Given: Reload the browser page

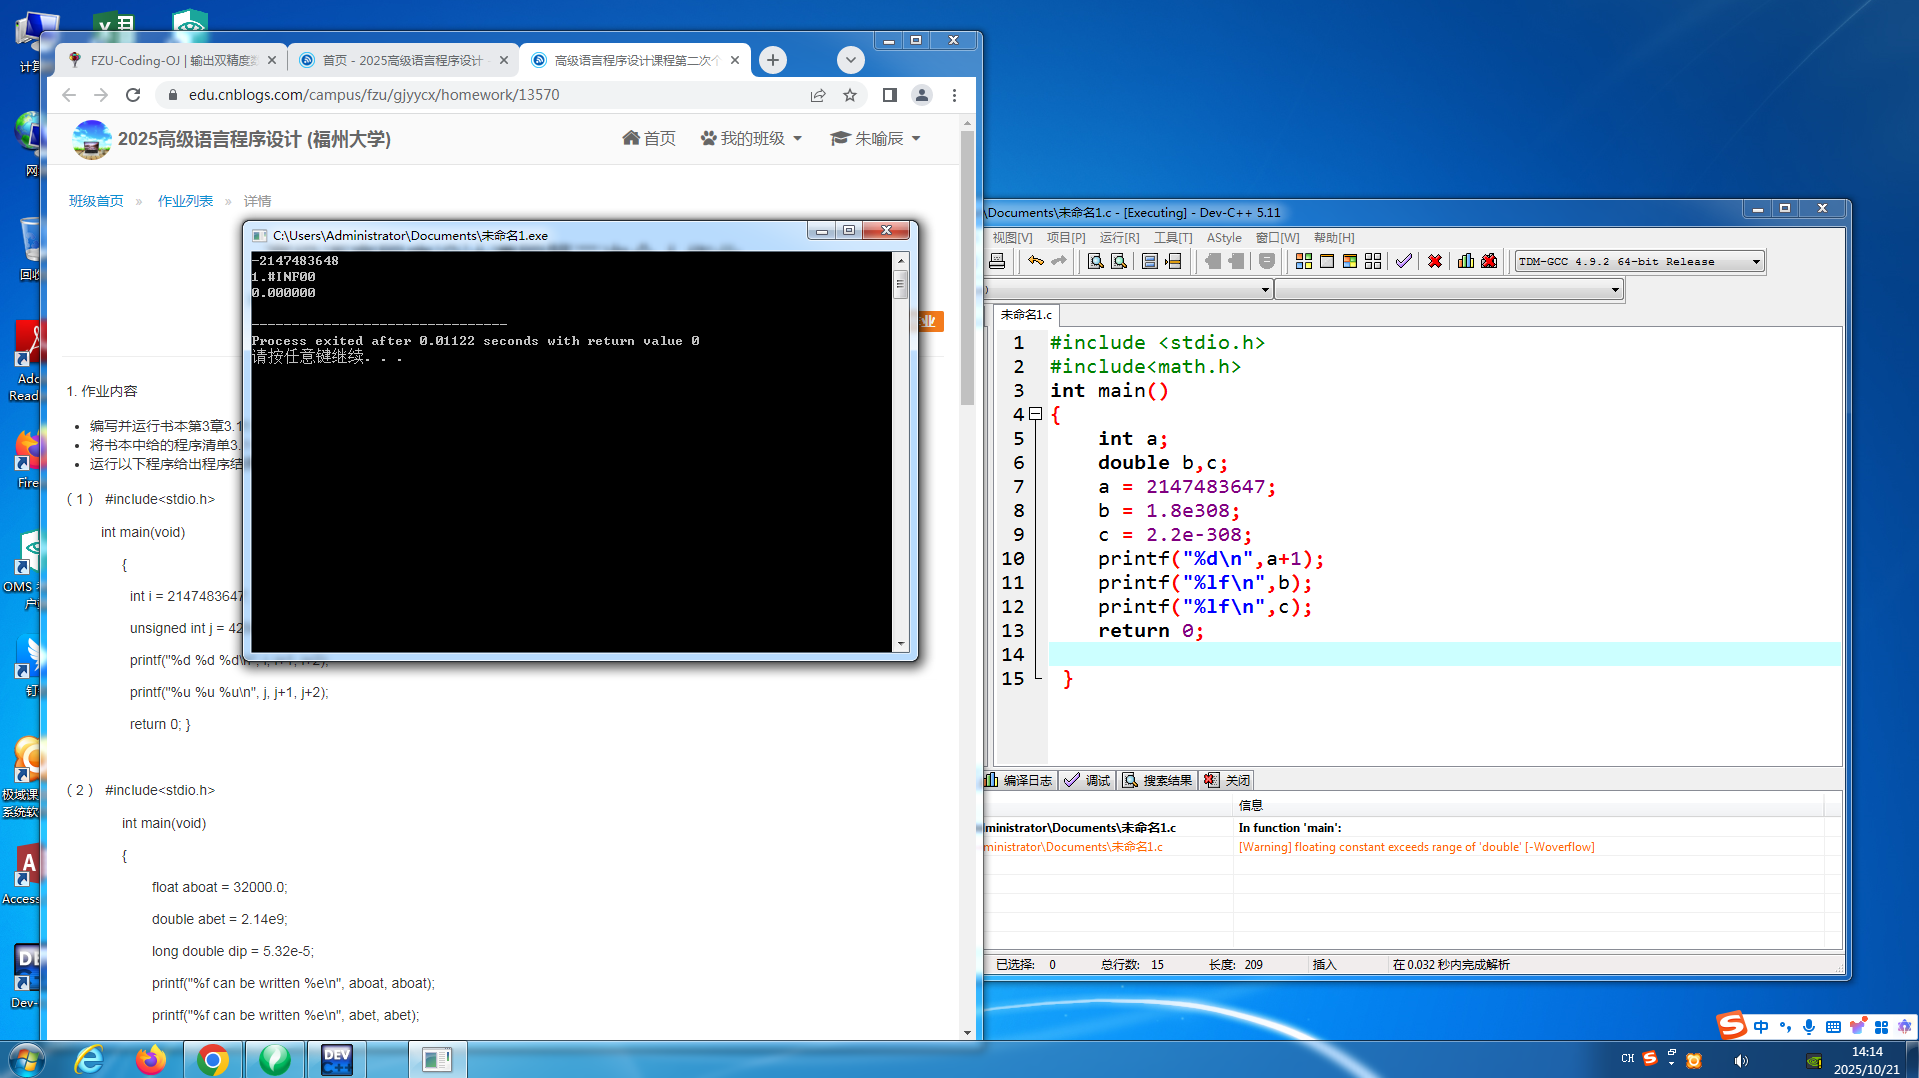Looking at the screenshot, I should click(x=133, y=95).
